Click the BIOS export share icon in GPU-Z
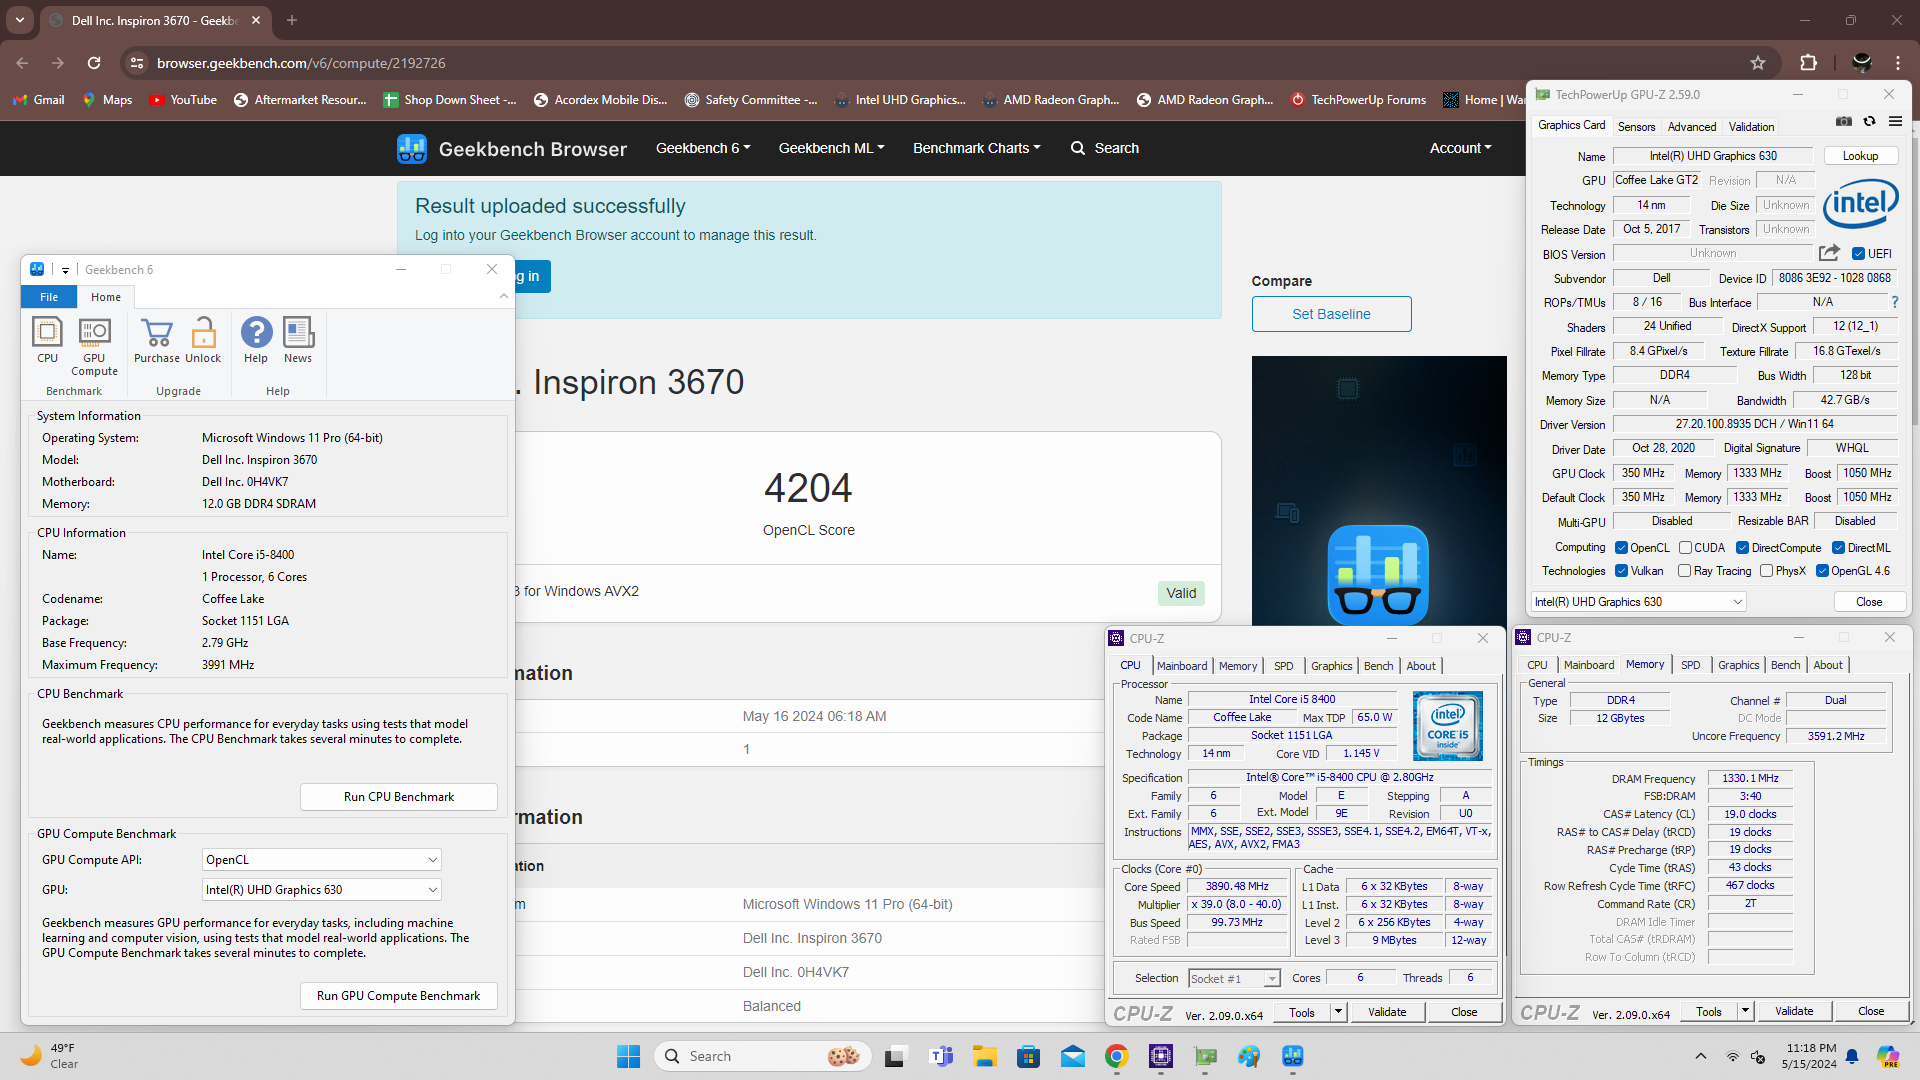The image size is (1920, 1080). 1829,253
